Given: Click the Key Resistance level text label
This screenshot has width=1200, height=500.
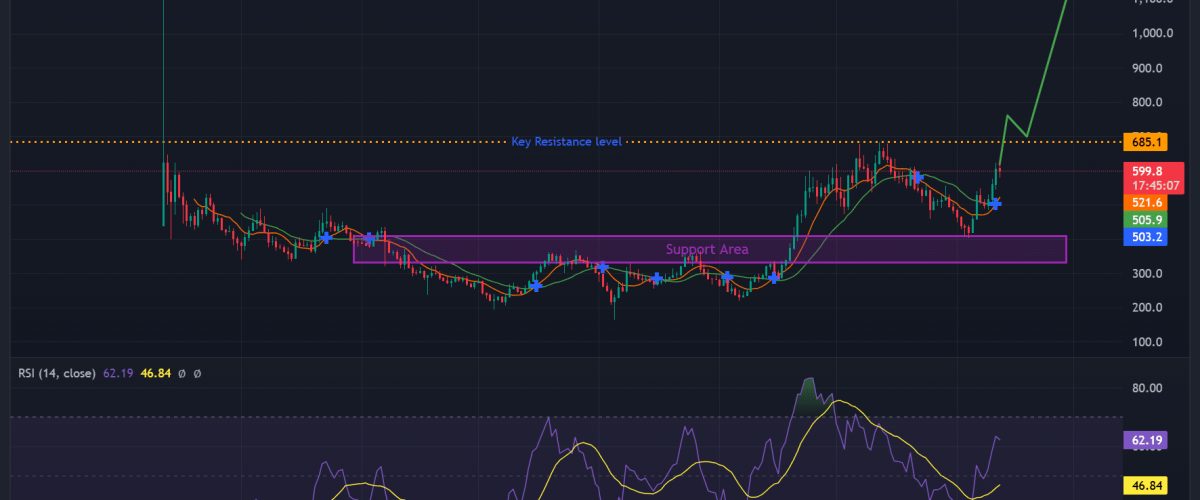Looking at the screenshot, I should click(566, 142).
